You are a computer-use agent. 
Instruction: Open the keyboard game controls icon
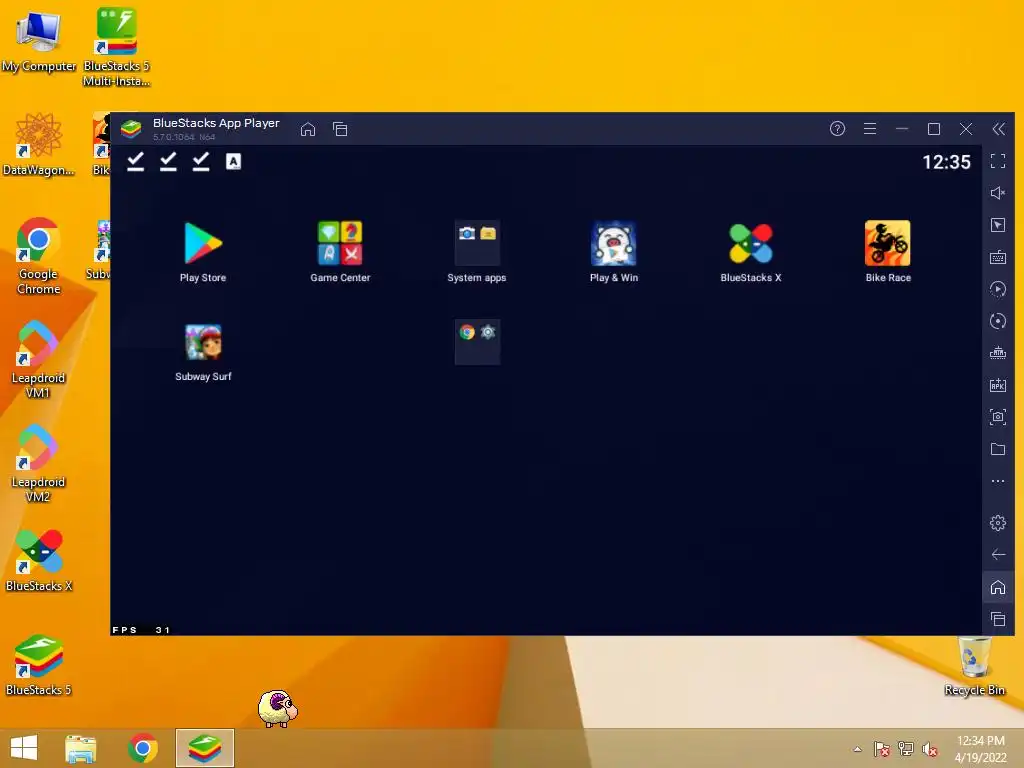(998, 257)
